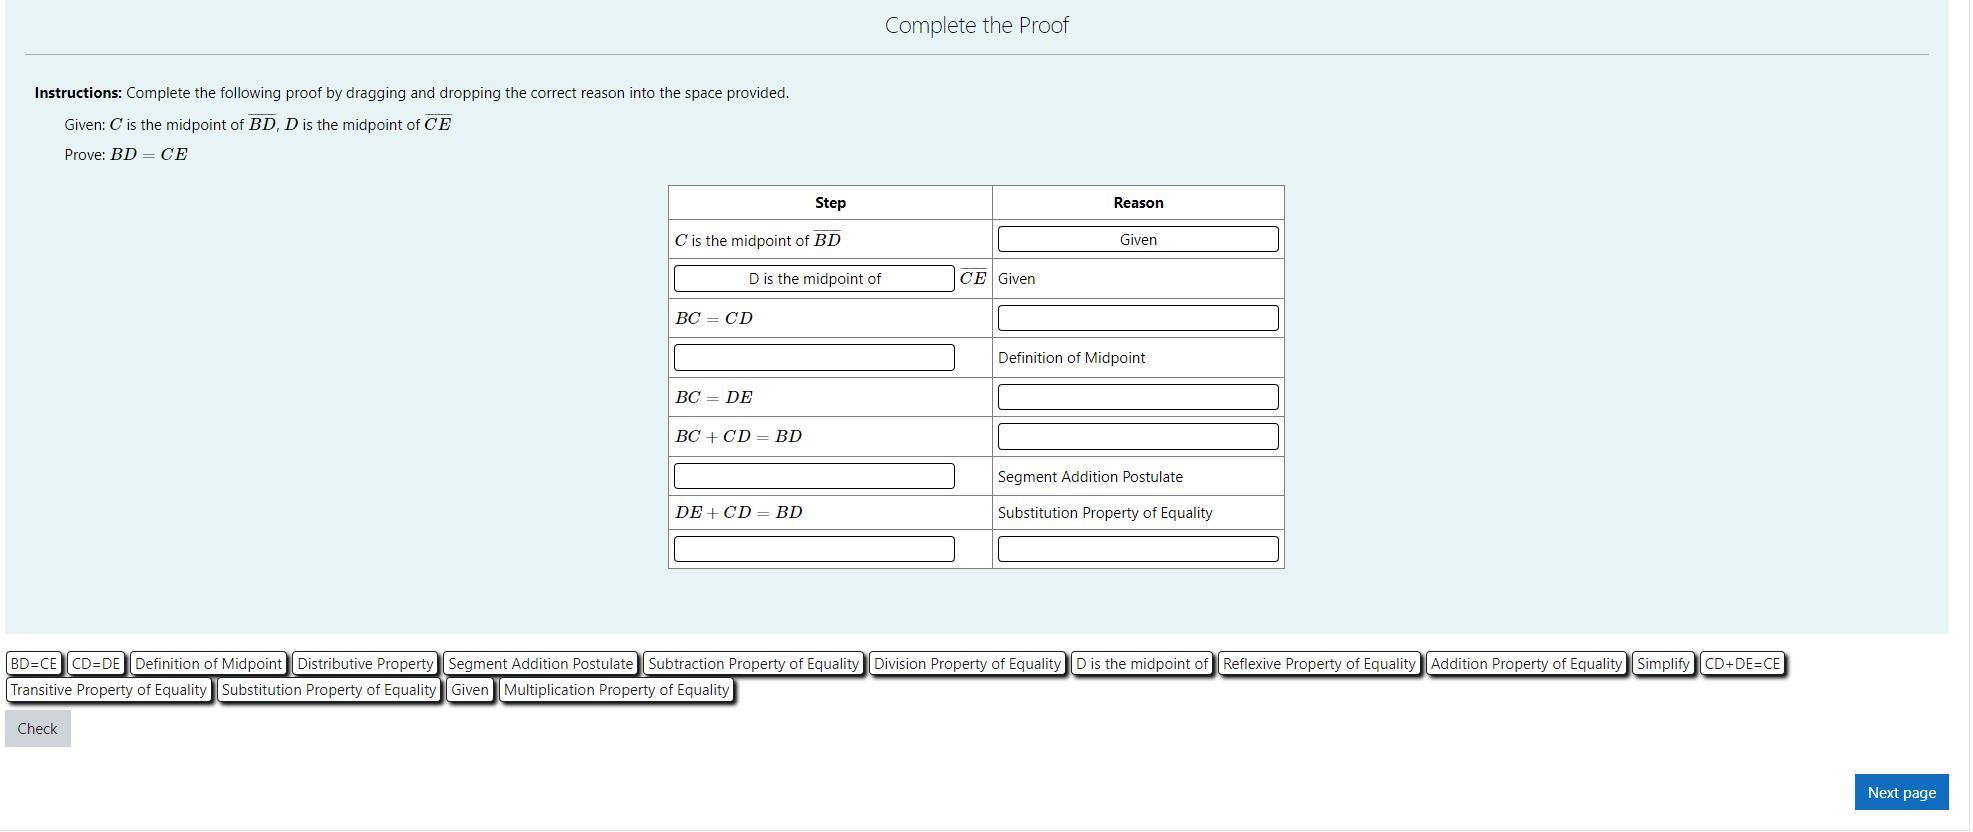Click the empty reason box for BC = CD
The height and width of the screenshot is (832, 1973).
1138,318
